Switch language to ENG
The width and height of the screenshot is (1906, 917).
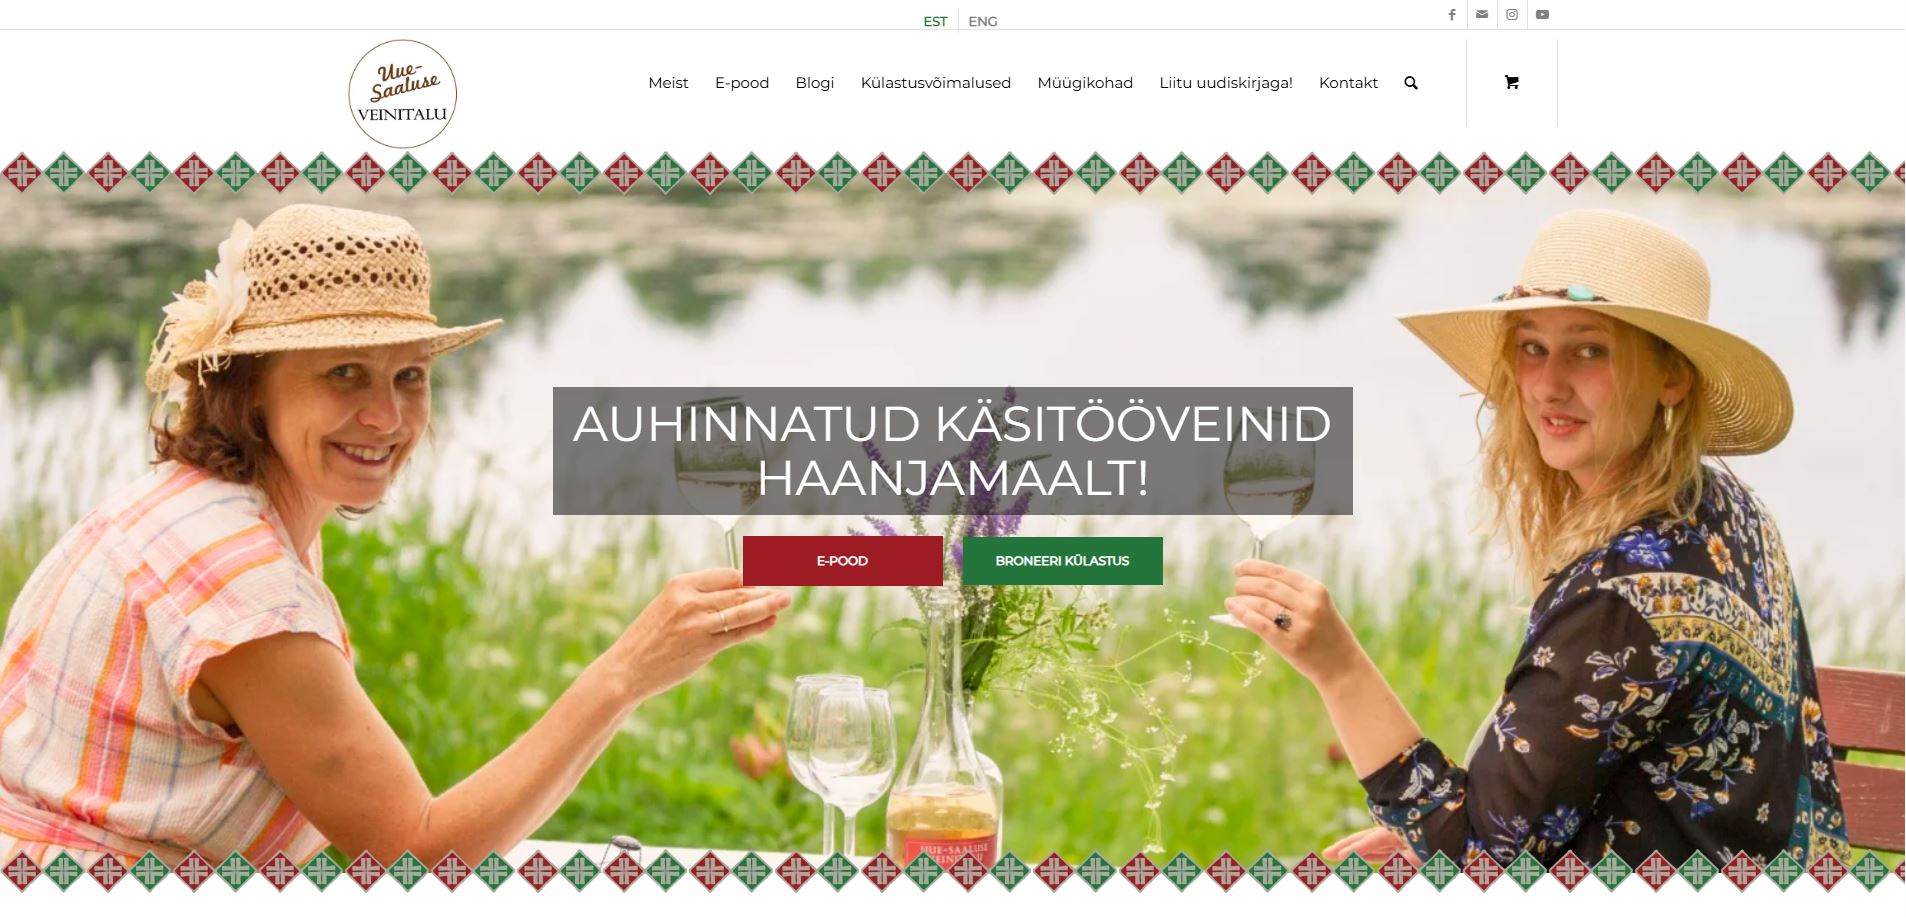point(983,21)
